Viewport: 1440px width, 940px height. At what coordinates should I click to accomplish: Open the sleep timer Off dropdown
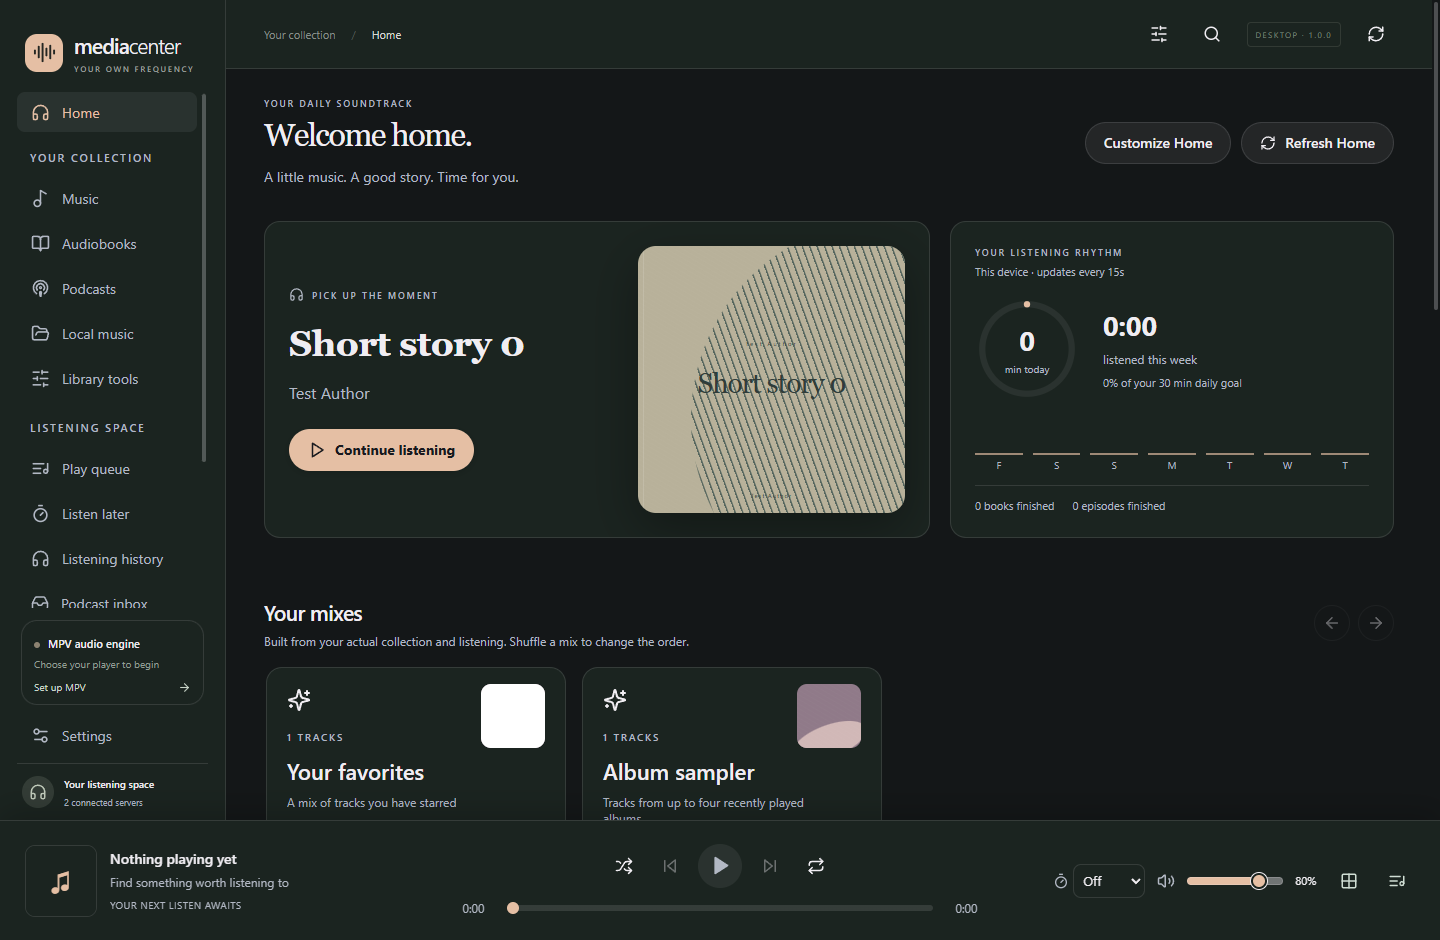pos(1109,881)
